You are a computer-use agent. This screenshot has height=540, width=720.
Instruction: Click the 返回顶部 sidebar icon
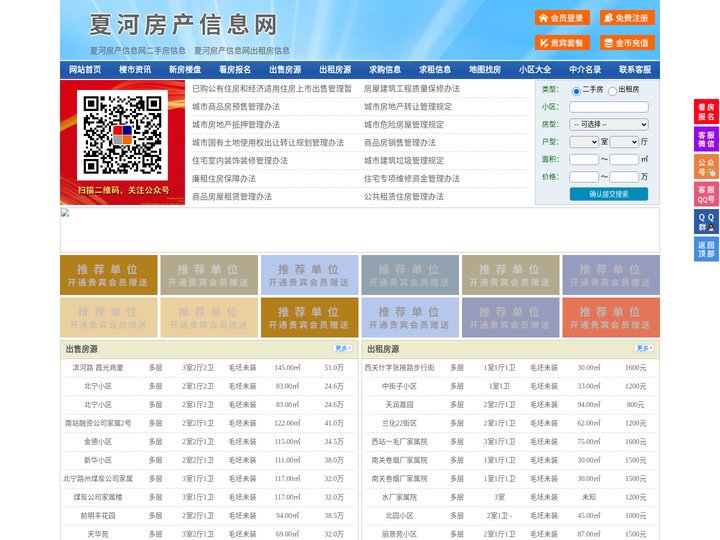point(706,249)
